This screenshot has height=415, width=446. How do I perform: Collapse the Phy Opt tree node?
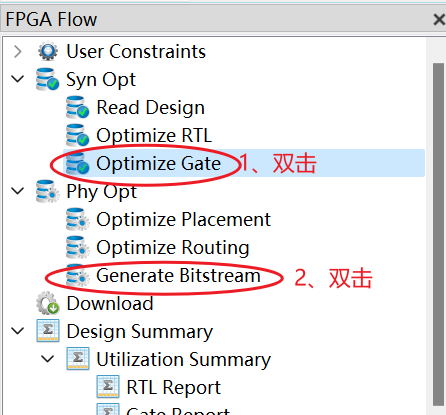[18, 191]
